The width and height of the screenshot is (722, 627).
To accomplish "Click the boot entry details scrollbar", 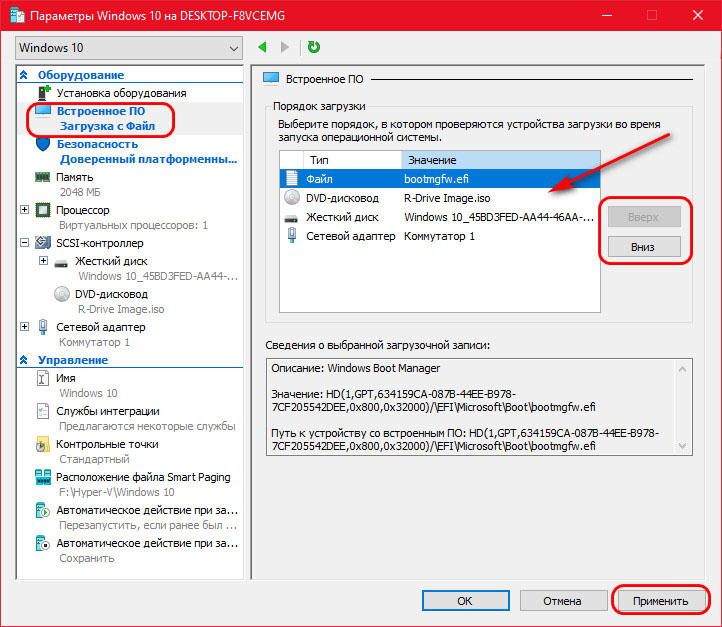I will click(685, 408).
